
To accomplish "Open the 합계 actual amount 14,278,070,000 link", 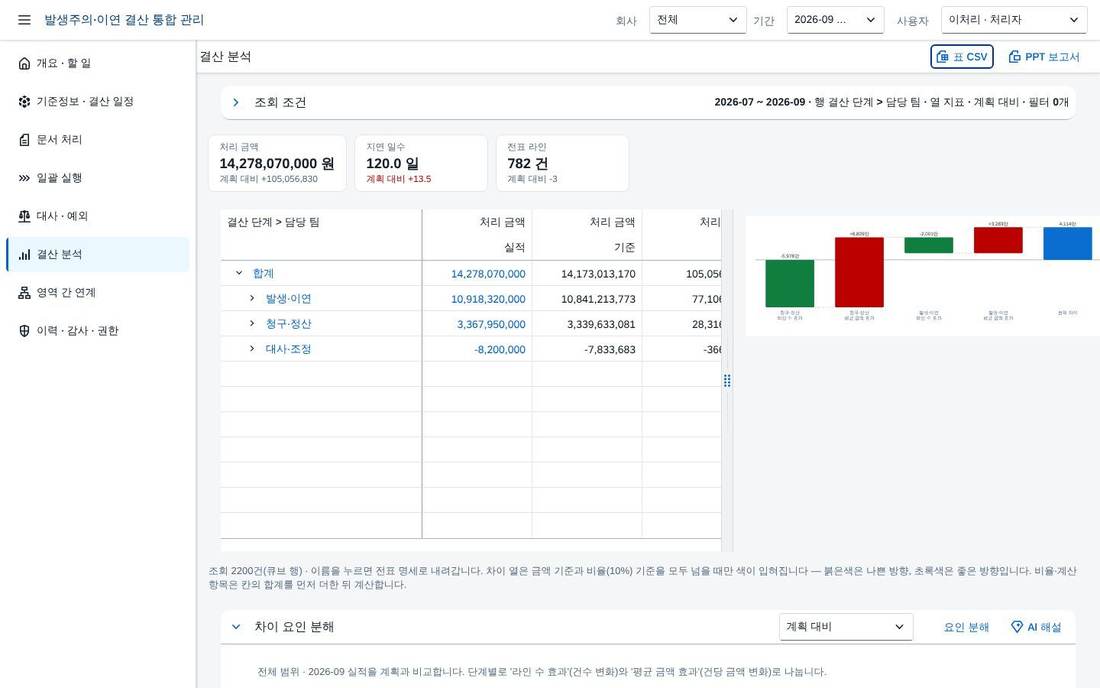I will tap(488, 274).
